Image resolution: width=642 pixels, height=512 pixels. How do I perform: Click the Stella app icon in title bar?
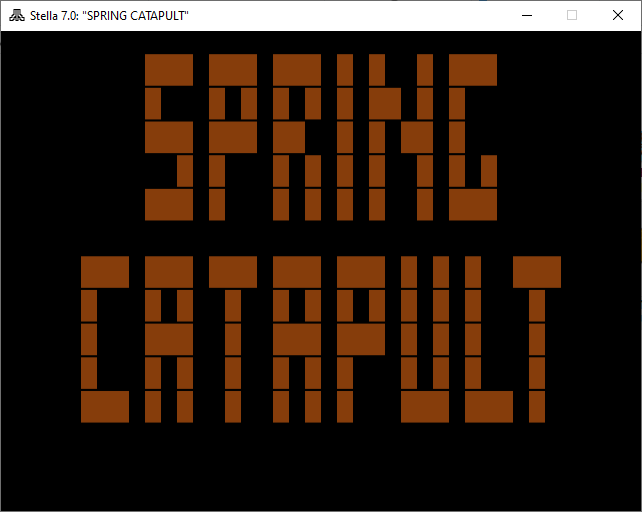point(17,16)
